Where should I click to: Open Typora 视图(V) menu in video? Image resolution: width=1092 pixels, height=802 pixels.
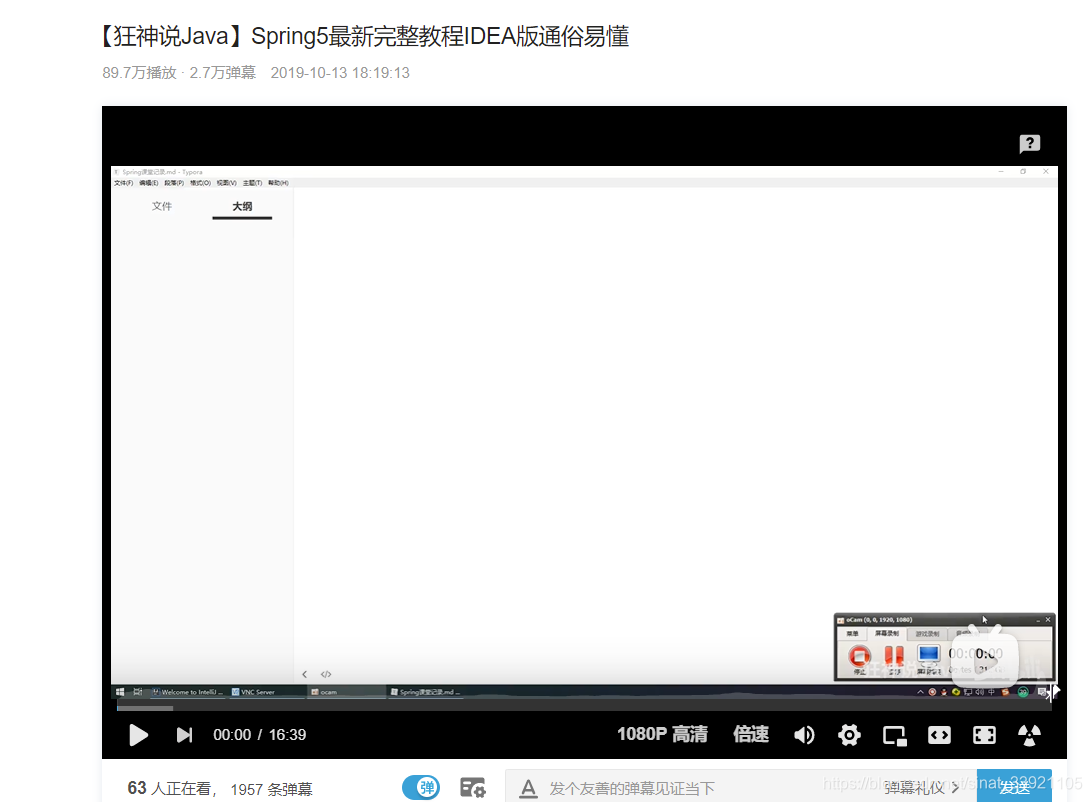(x=226, y=183)
